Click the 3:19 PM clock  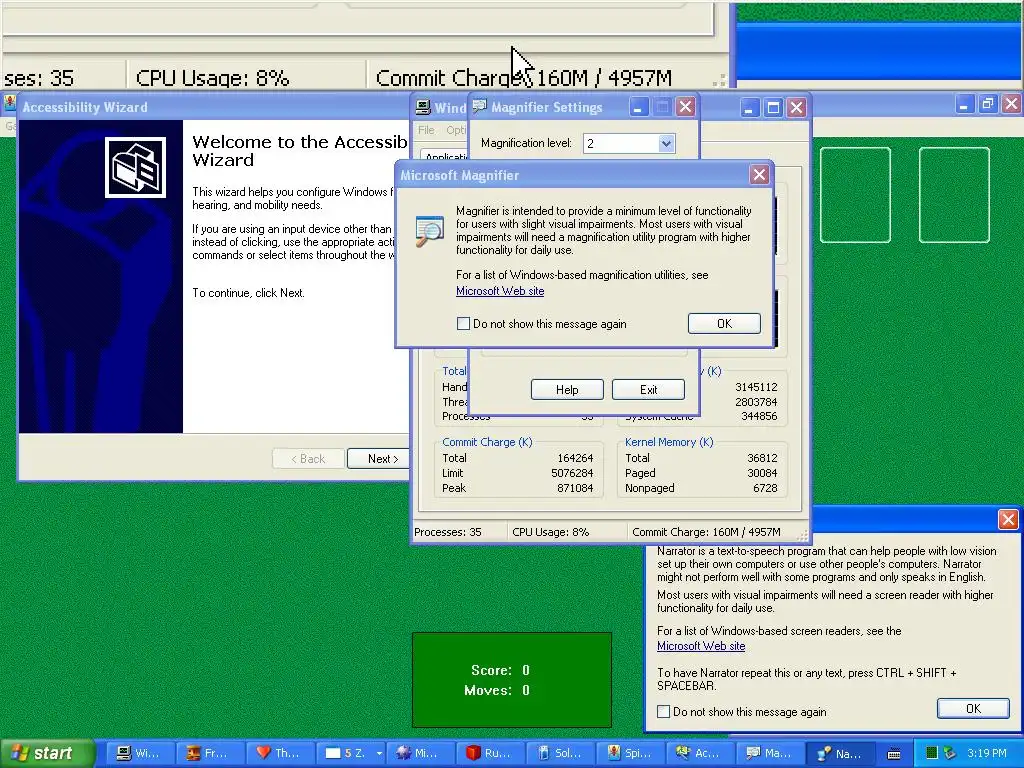click(x=987, y=753)
